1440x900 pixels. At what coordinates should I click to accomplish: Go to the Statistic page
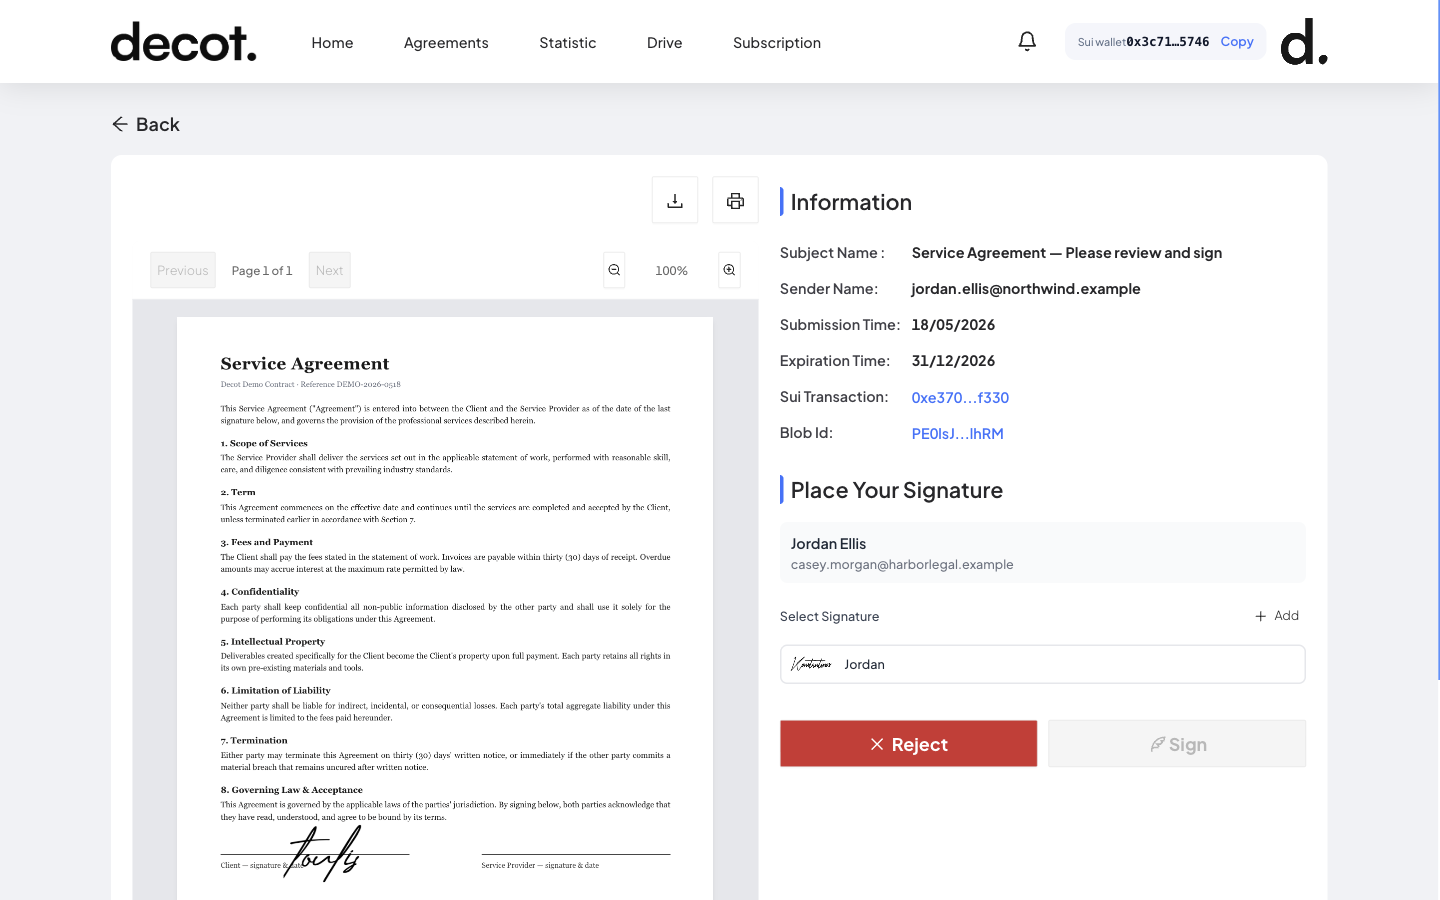click(x=567, y=42)
